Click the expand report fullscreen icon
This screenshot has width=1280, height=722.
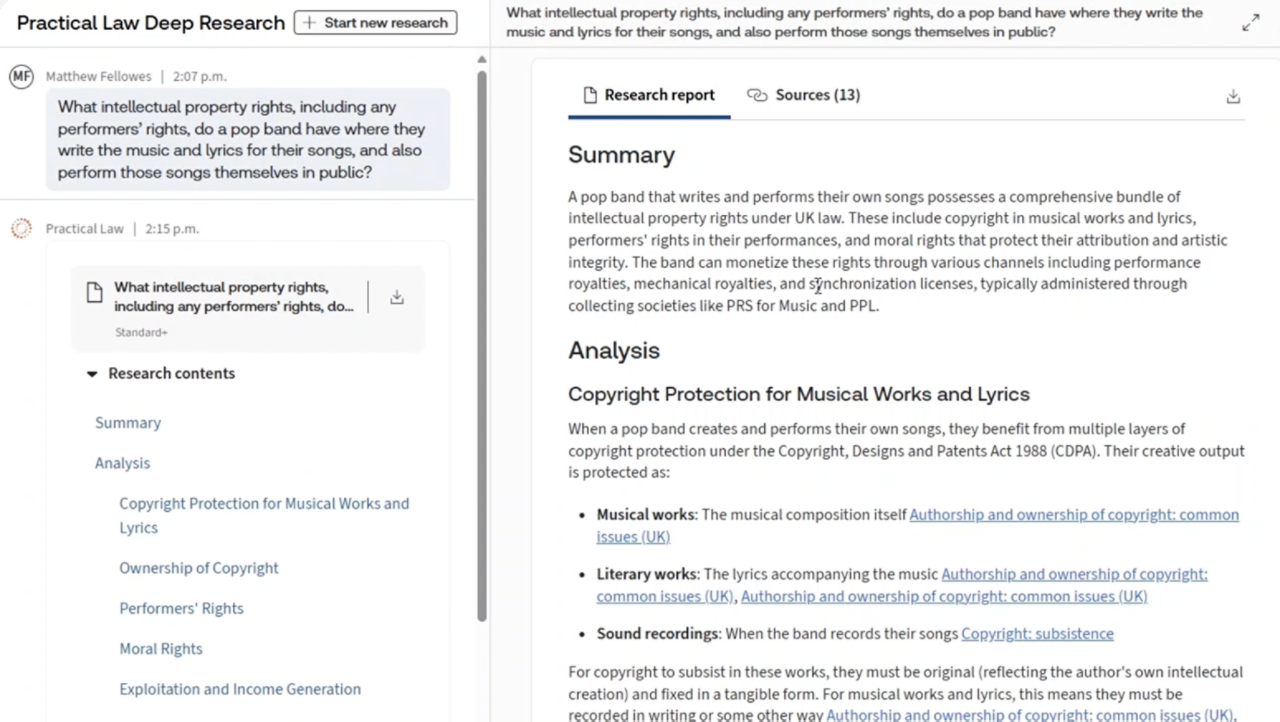point(1250,23)
